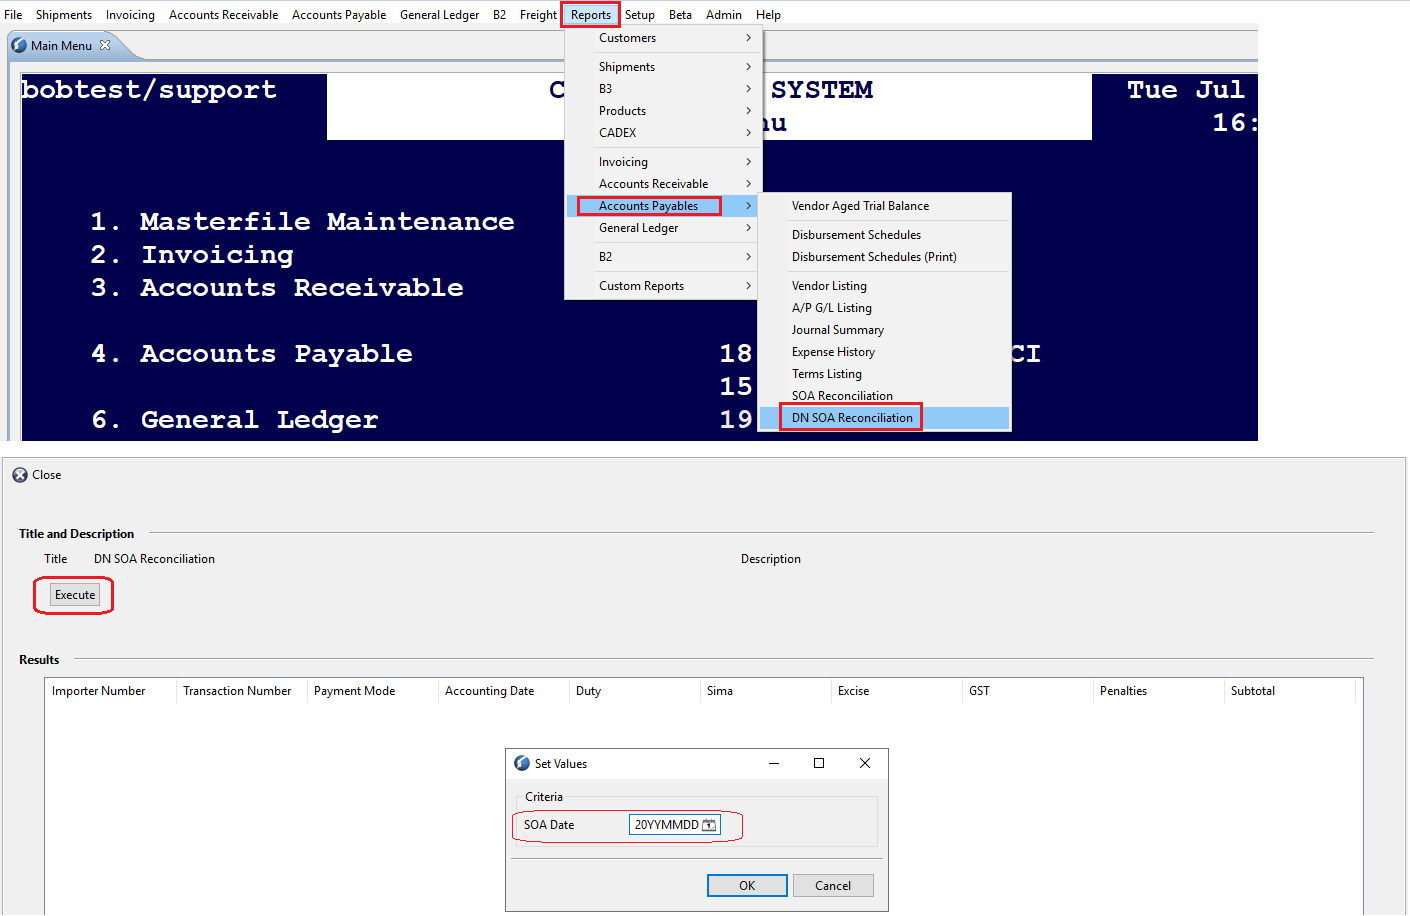The width and height of the screenshot is (1410, 916).
Task: Open the Reports menu
Action: coord(591,15)
